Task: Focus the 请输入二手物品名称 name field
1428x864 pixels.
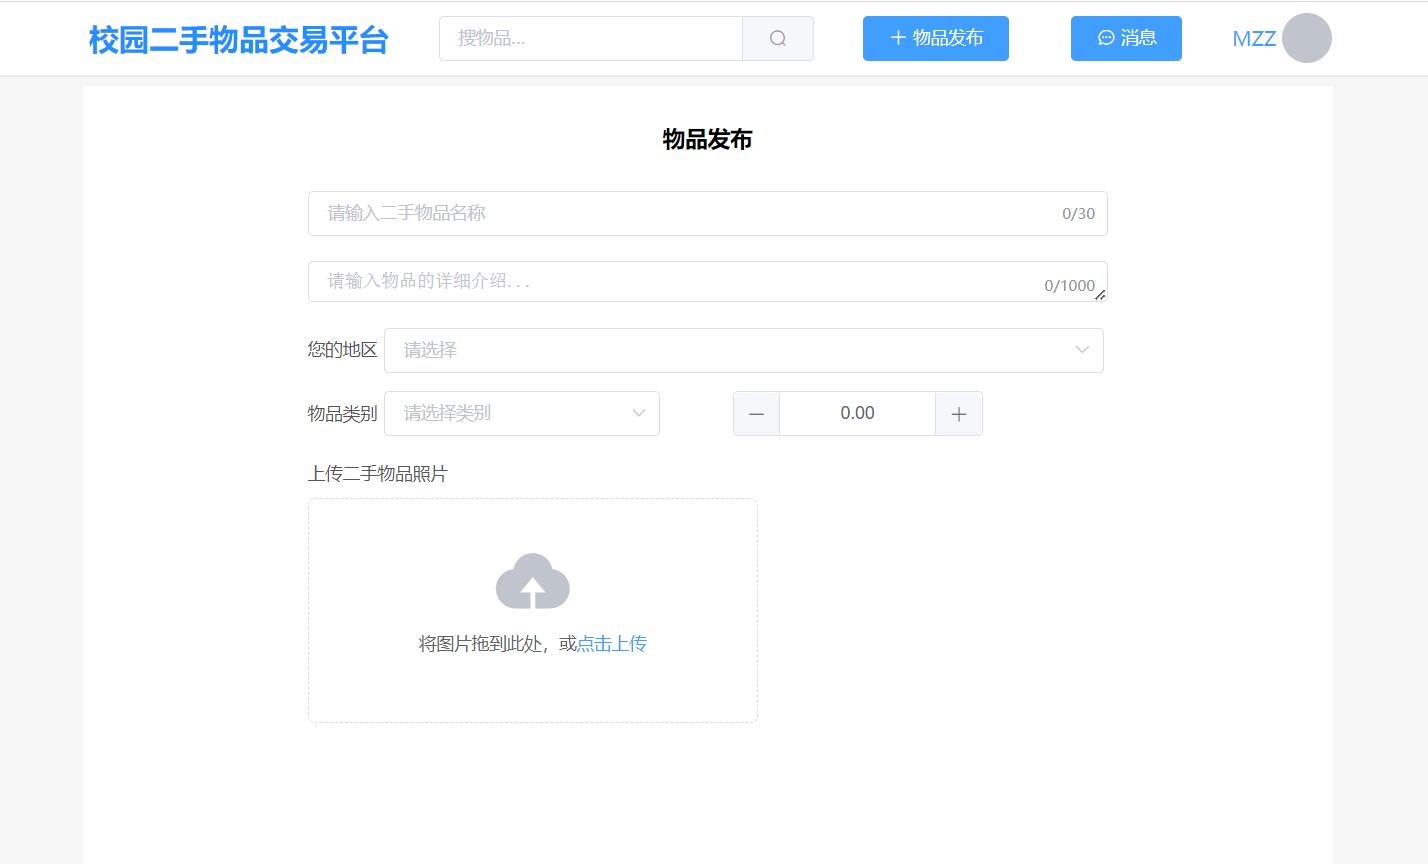Action: 708,213
